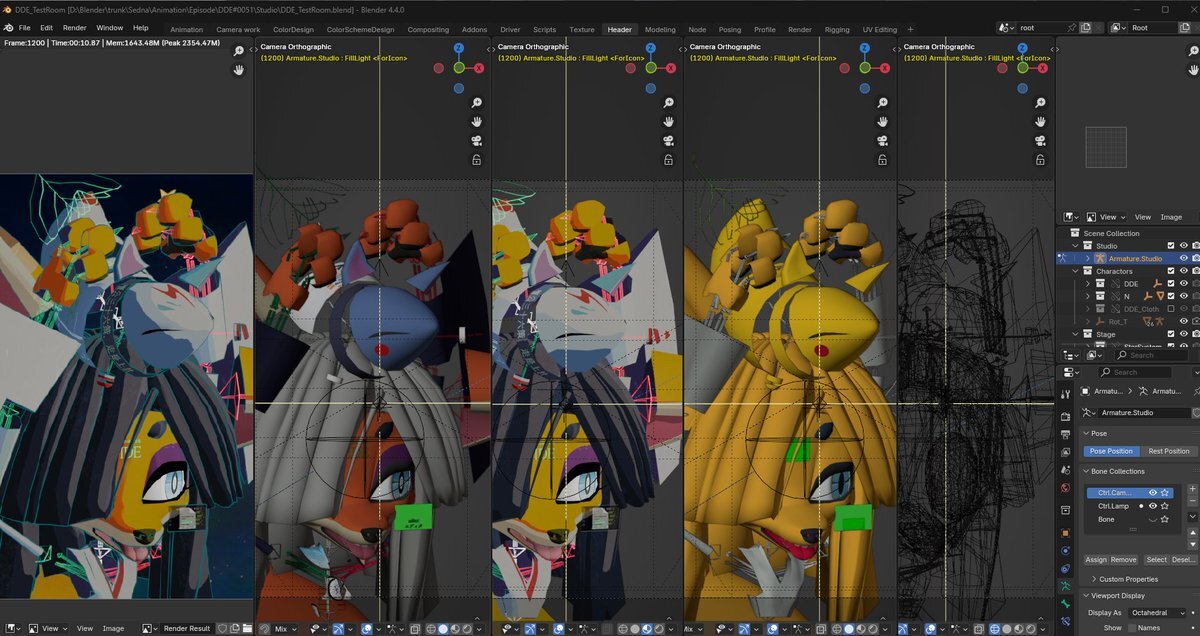Toggle exclude checkbox for Studio collection

1171,245
